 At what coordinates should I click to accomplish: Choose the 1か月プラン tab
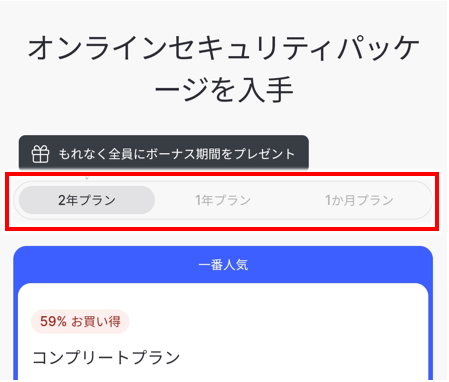[x=359, y=200]
